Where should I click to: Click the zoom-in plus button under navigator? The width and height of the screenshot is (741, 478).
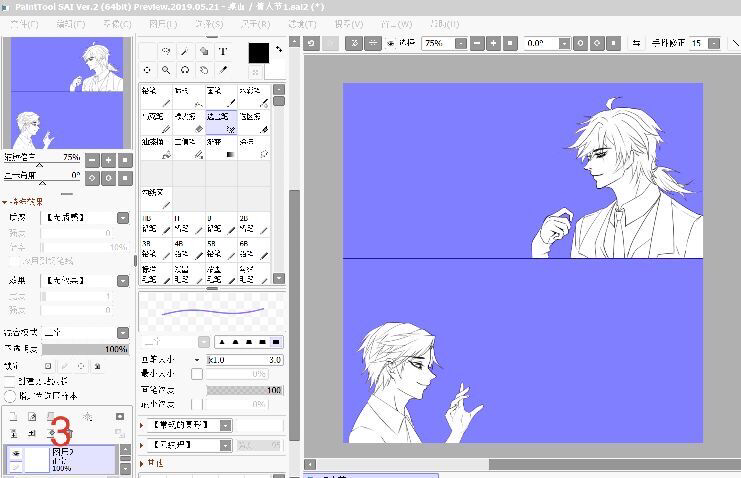[108, 160]
